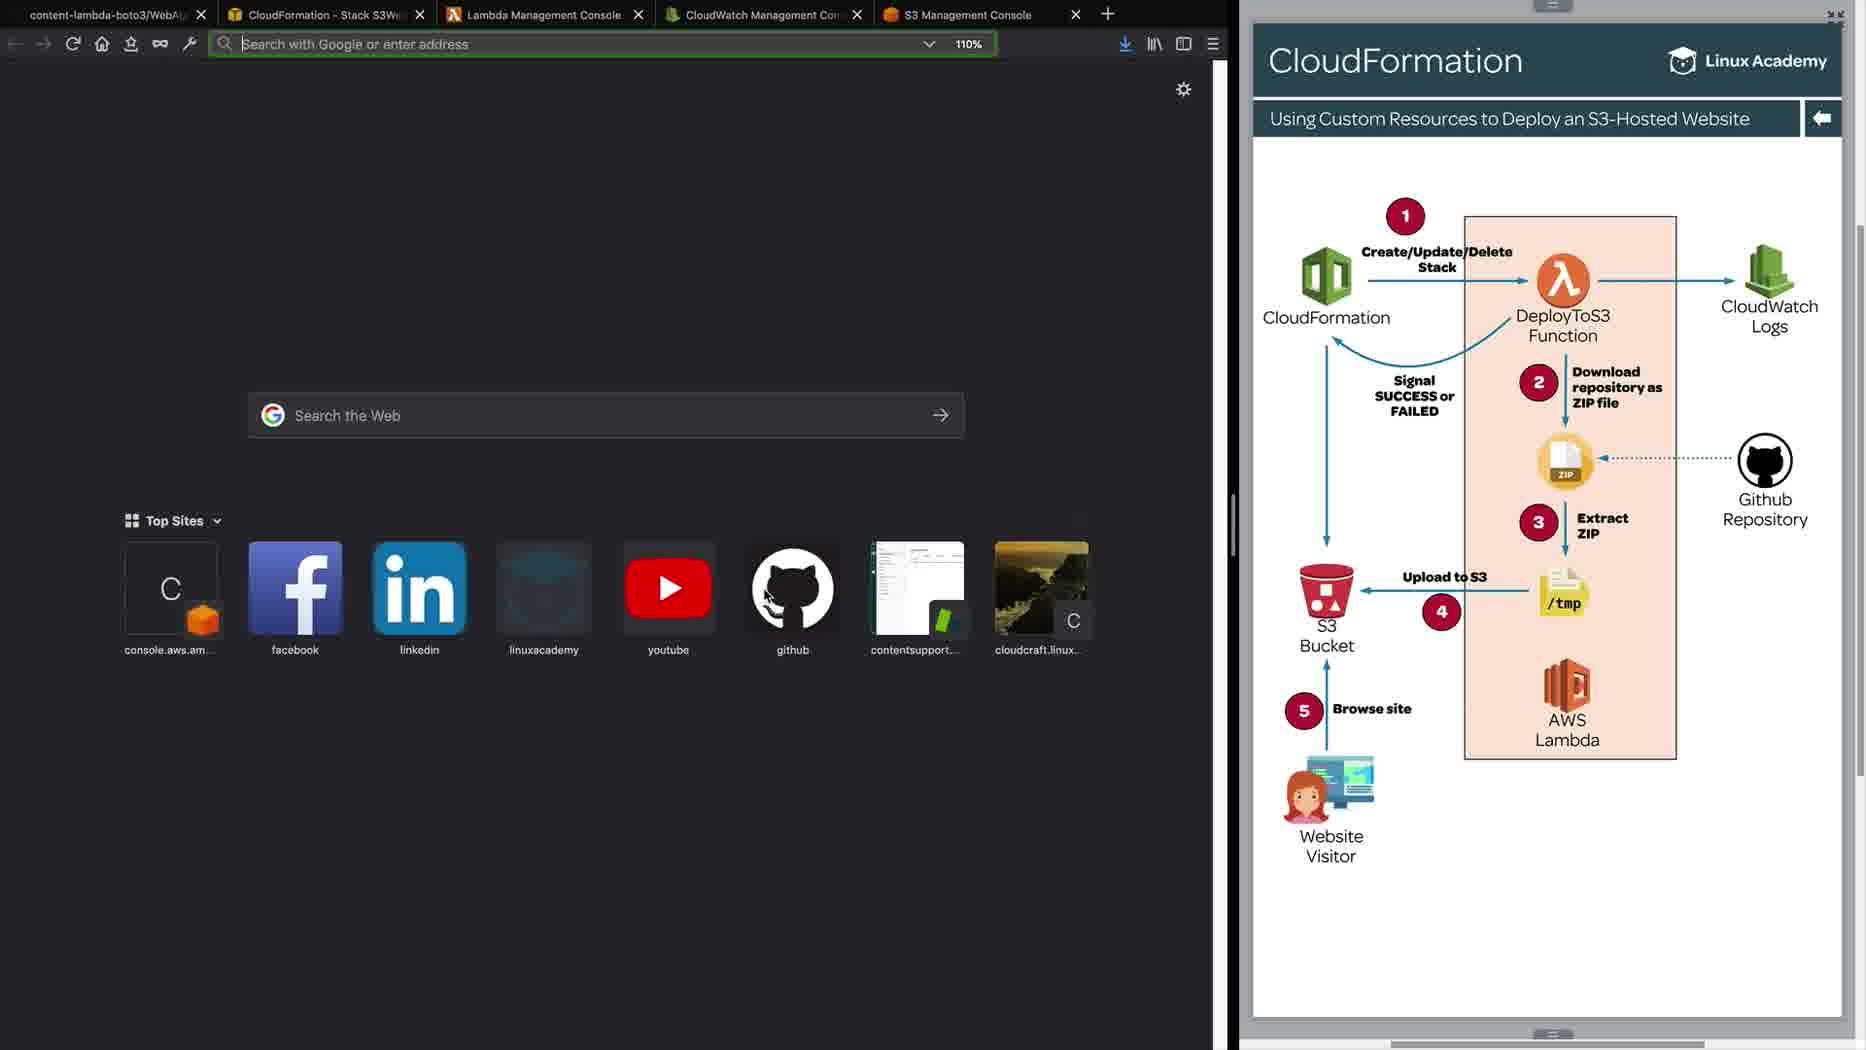
Task: Click the 'Browse site' label
Action: [1372, 709]
